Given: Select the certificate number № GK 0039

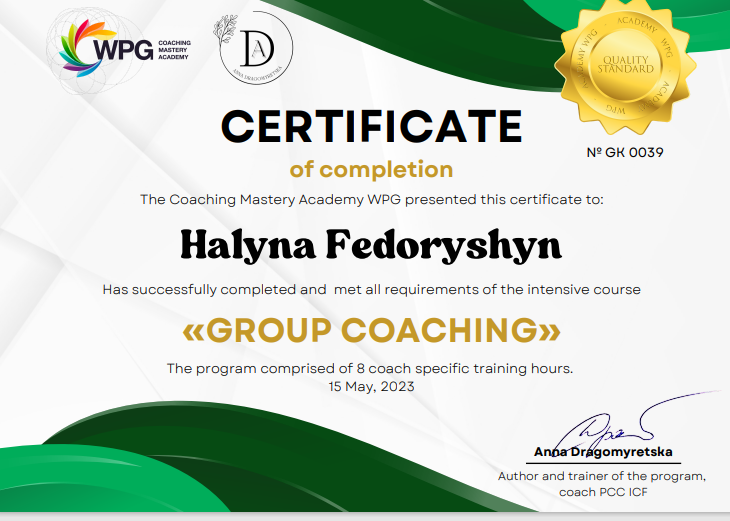Looking at the screenshot, I should 626,153.
